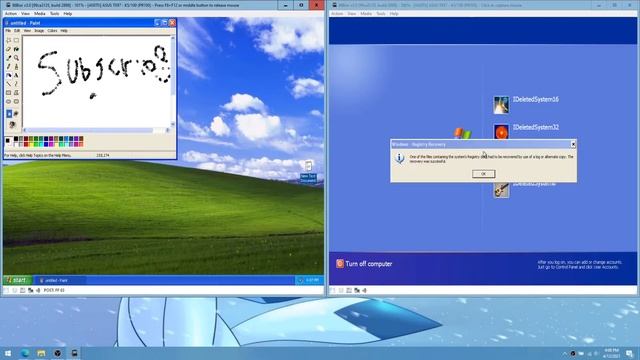Click the New Text Document desktop icon

click(308, 171)
